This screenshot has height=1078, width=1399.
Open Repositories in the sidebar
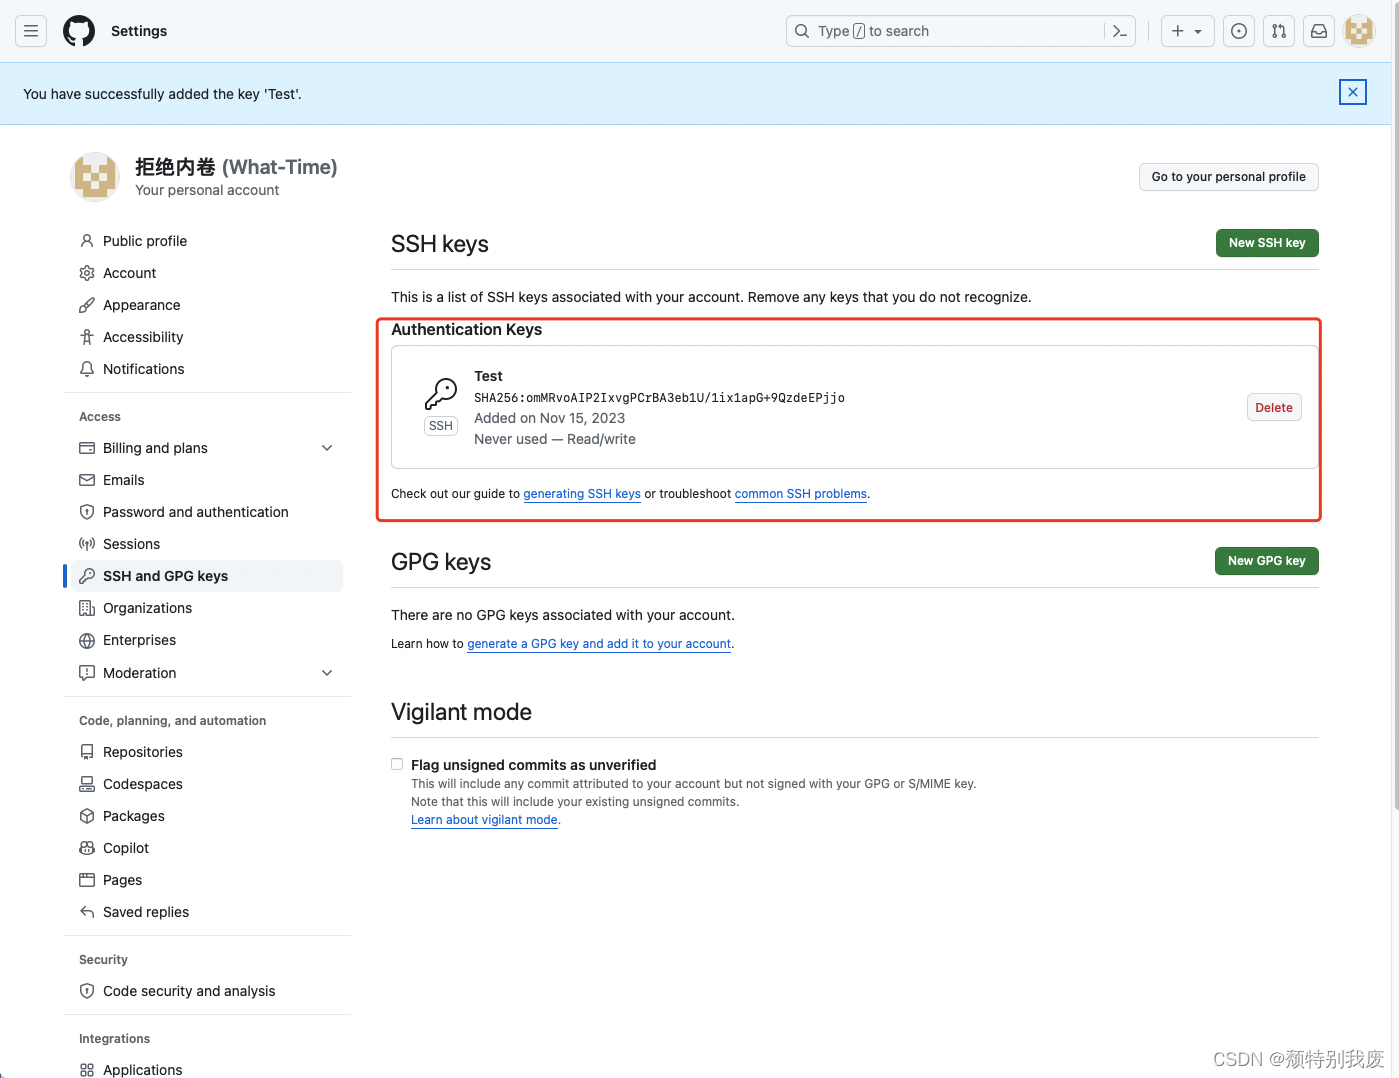[x=142, y=751]
